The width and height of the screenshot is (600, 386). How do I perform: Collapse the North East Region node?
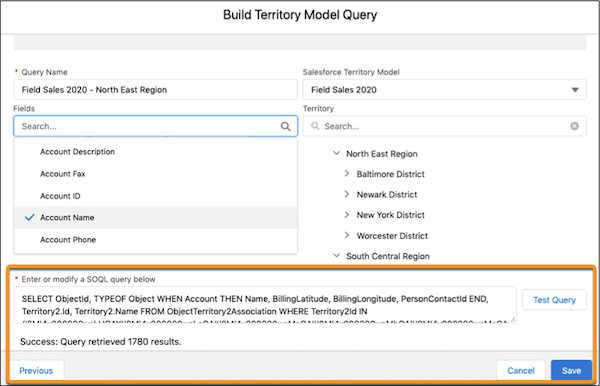click(336, 153)
